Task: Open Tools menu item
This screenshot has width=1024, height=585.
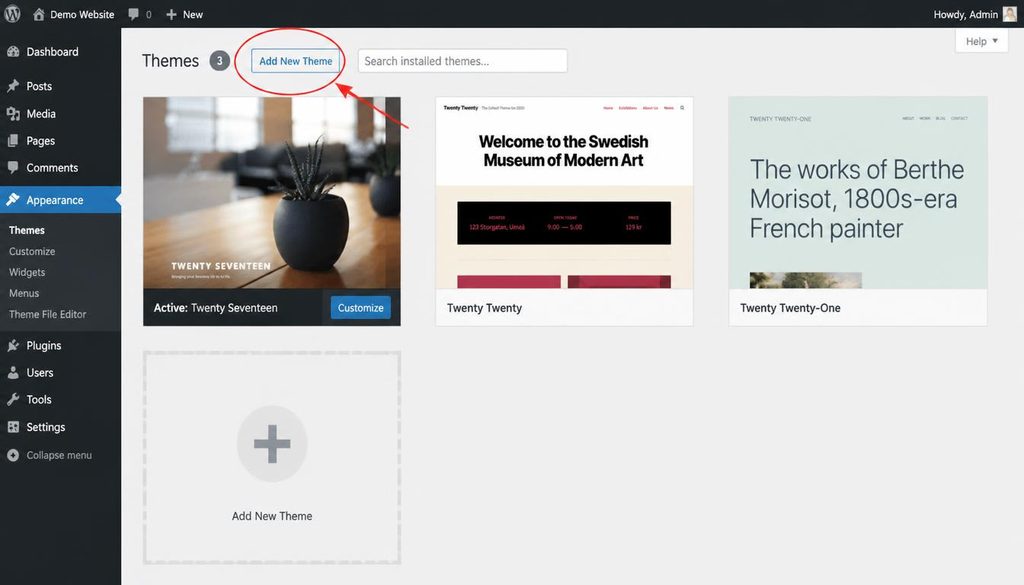Action: (x=60, y=399)
